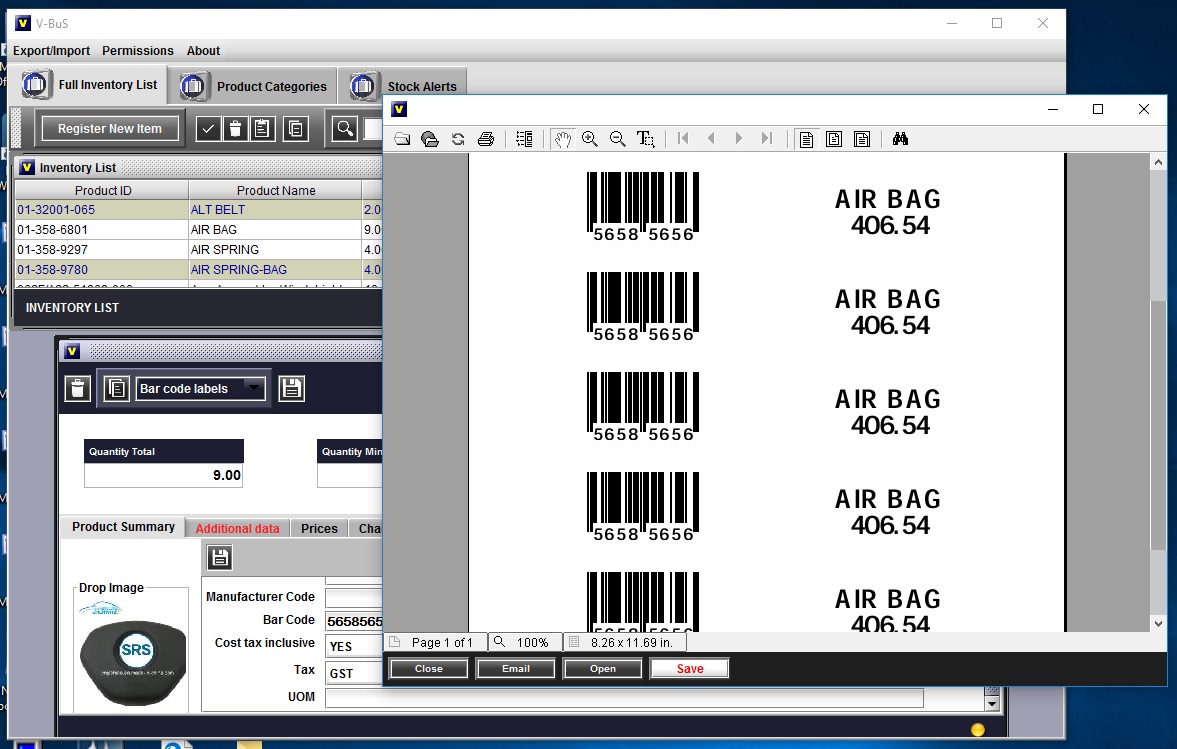Open the About menu
This screenshot has height=749, width=1177.
(203, 51)
